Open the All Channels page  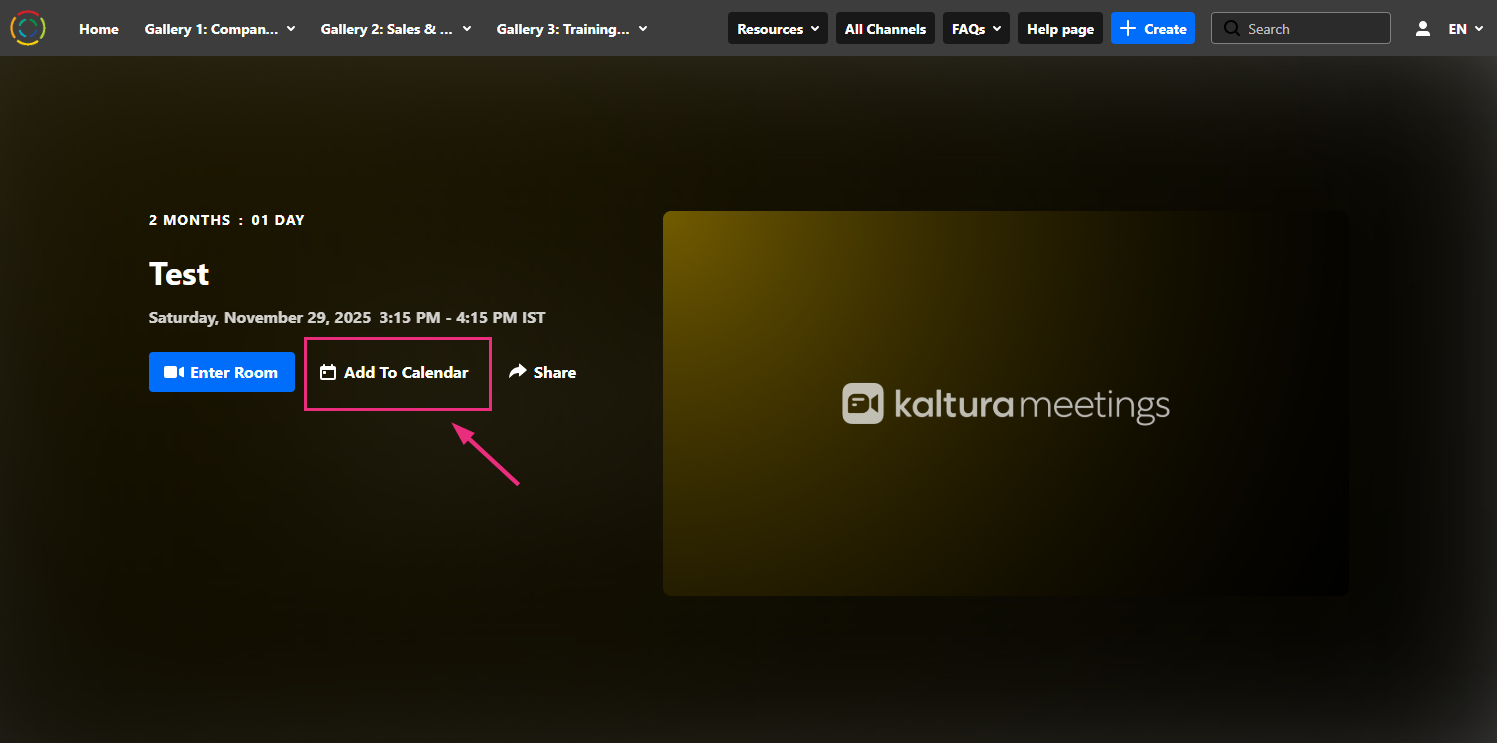pyautogui.click(x=886, y=29)
